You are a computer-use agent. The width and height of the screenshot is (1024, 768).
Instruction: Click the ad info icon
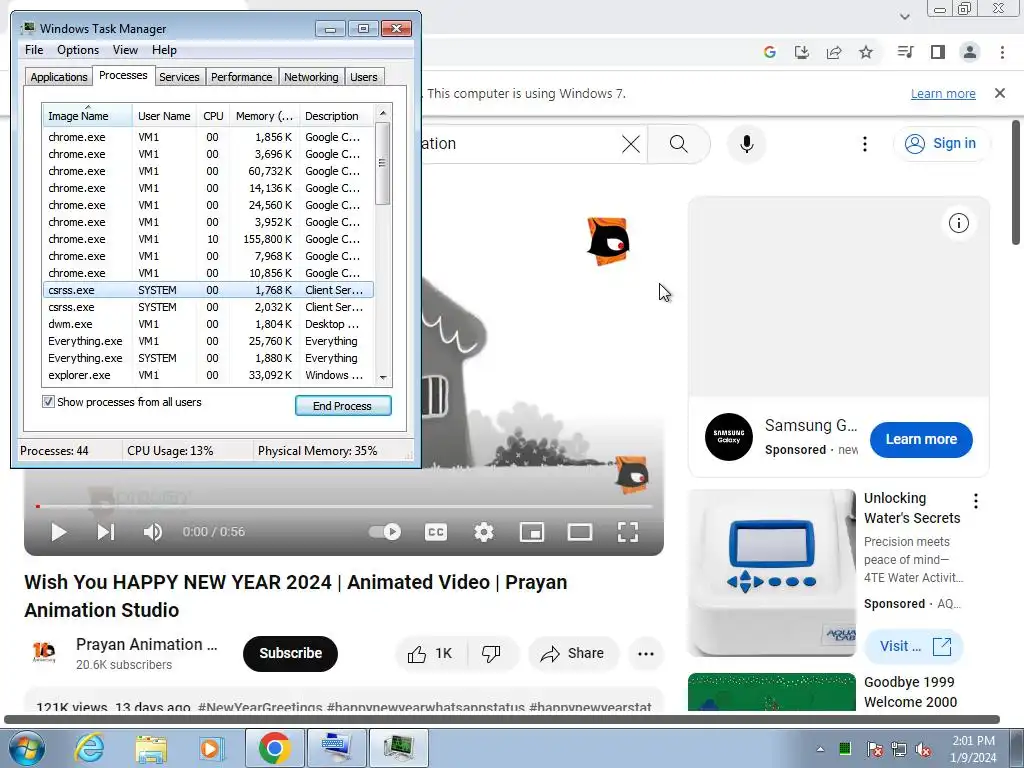[x=959, y=223]
